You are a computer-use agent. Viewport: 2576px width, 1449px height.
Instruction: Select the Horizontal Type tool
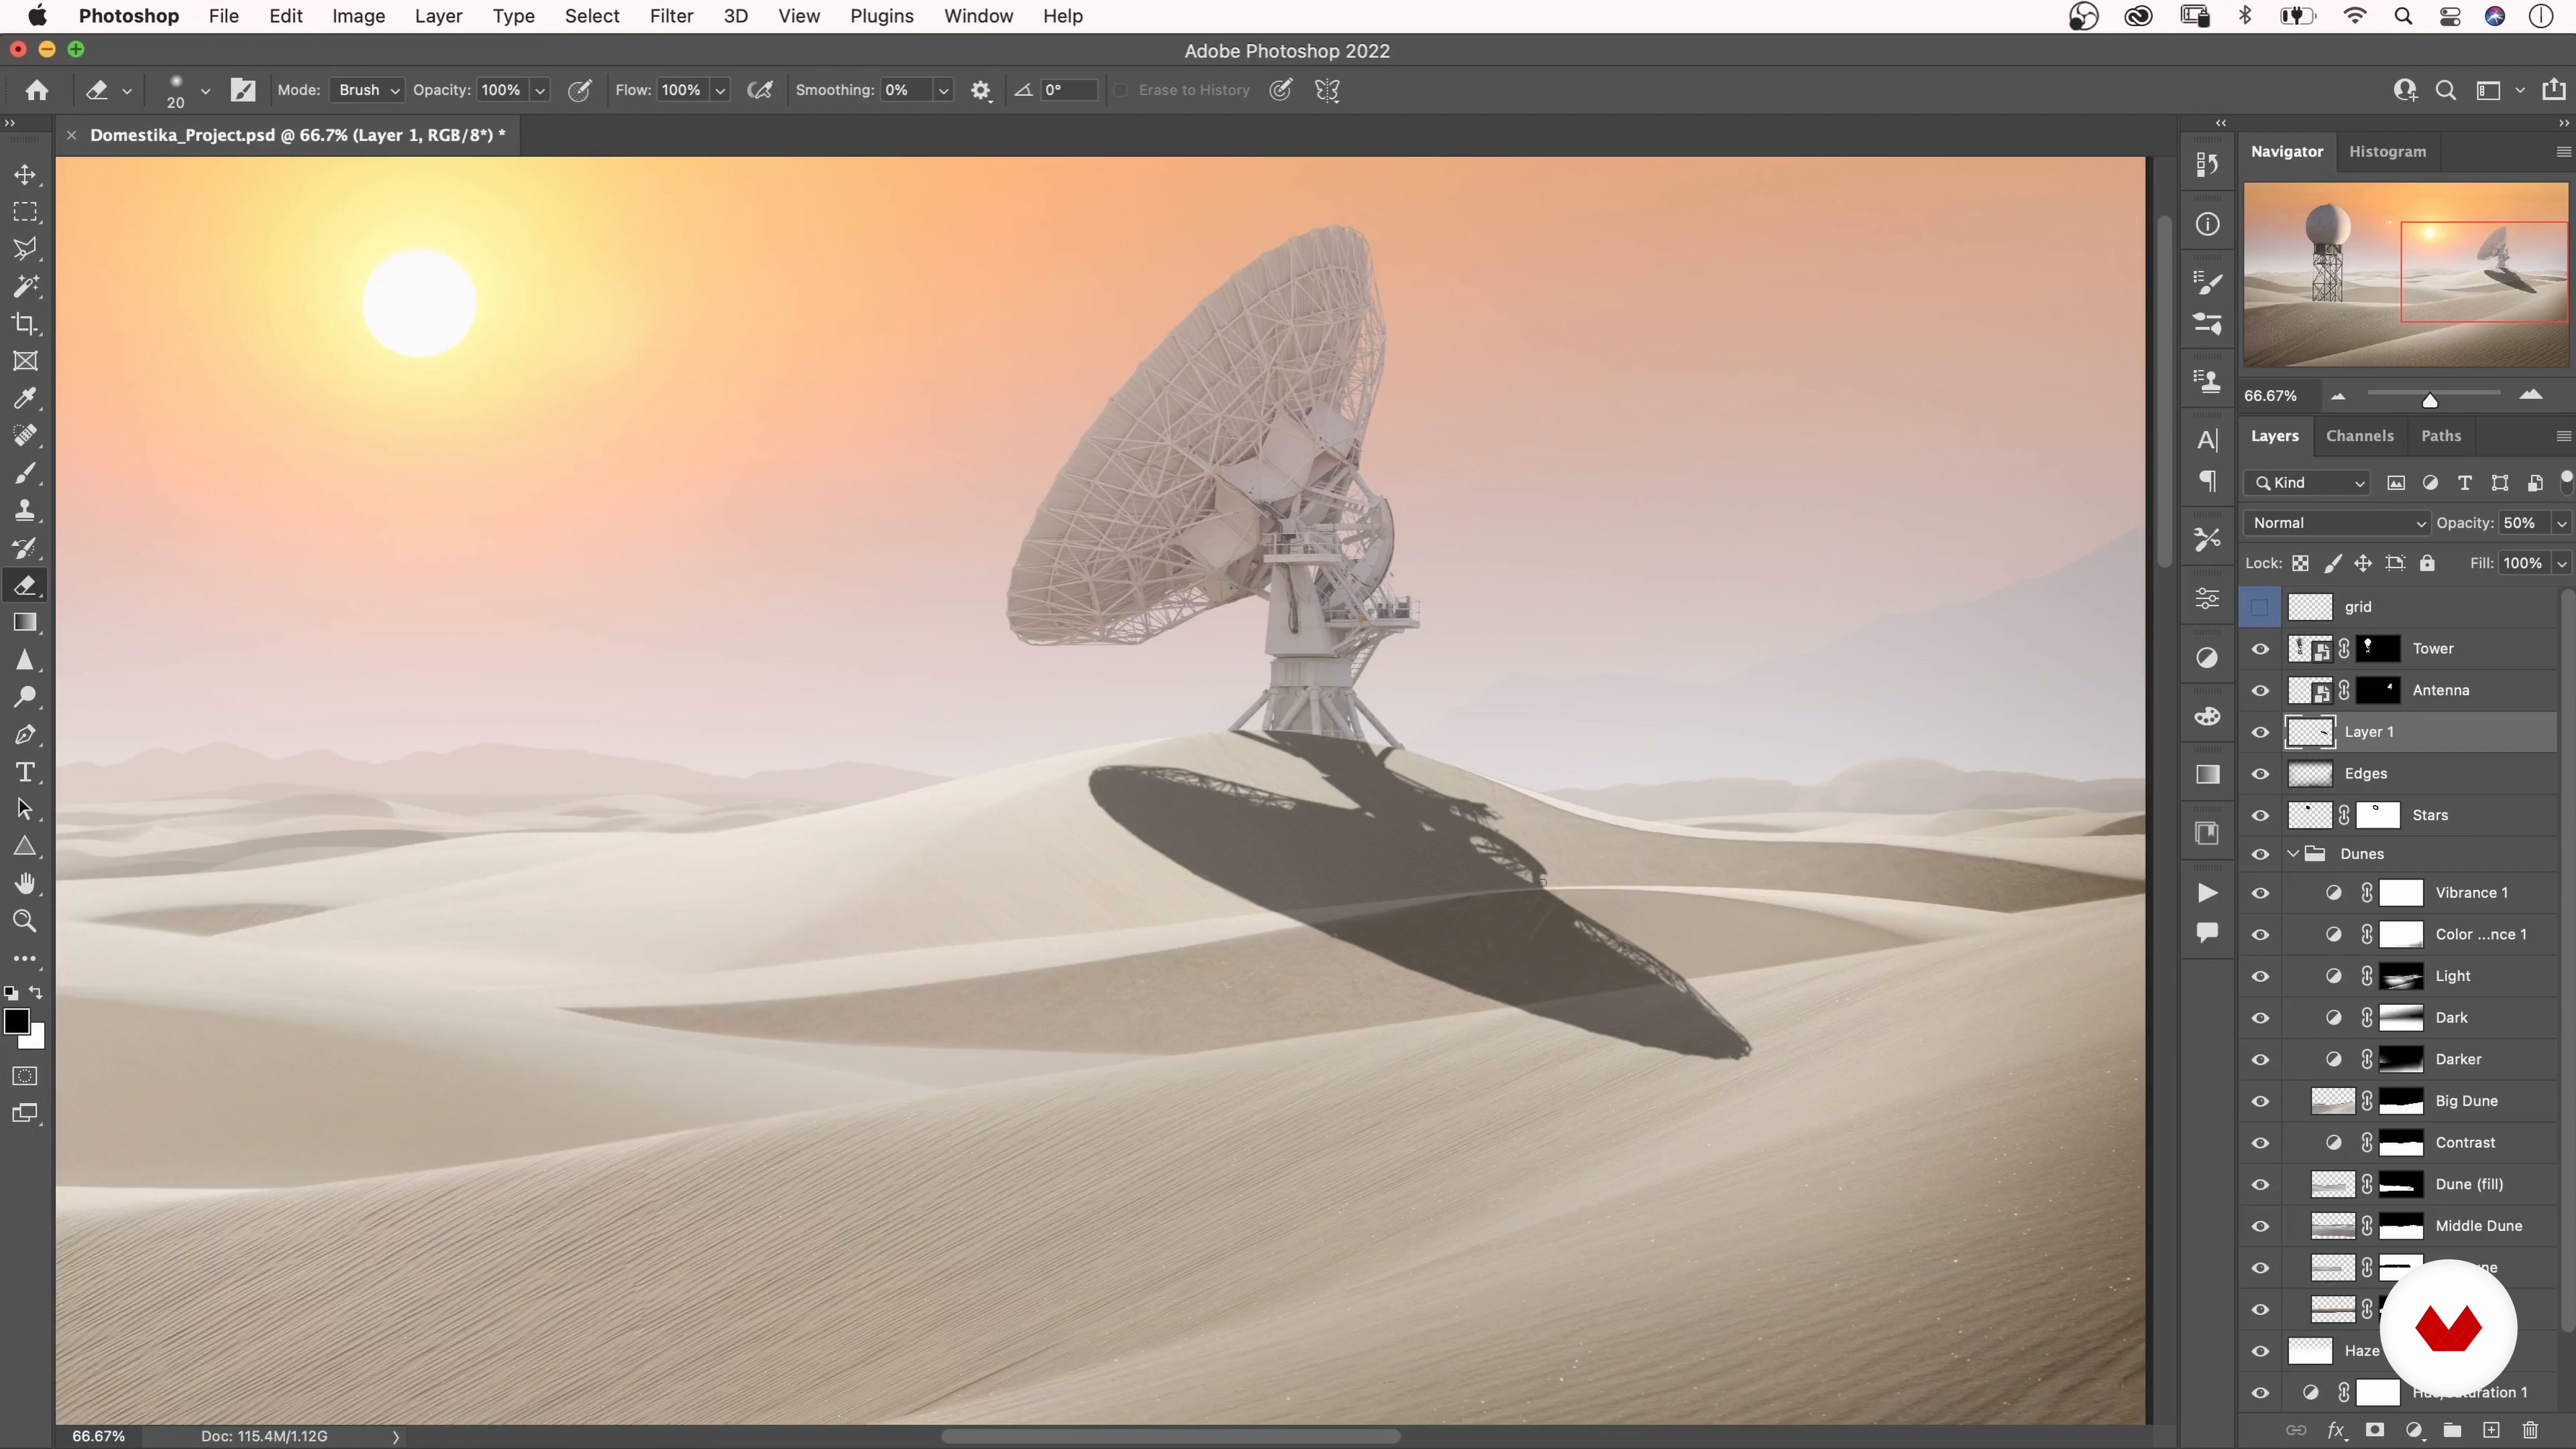[25, 772]
